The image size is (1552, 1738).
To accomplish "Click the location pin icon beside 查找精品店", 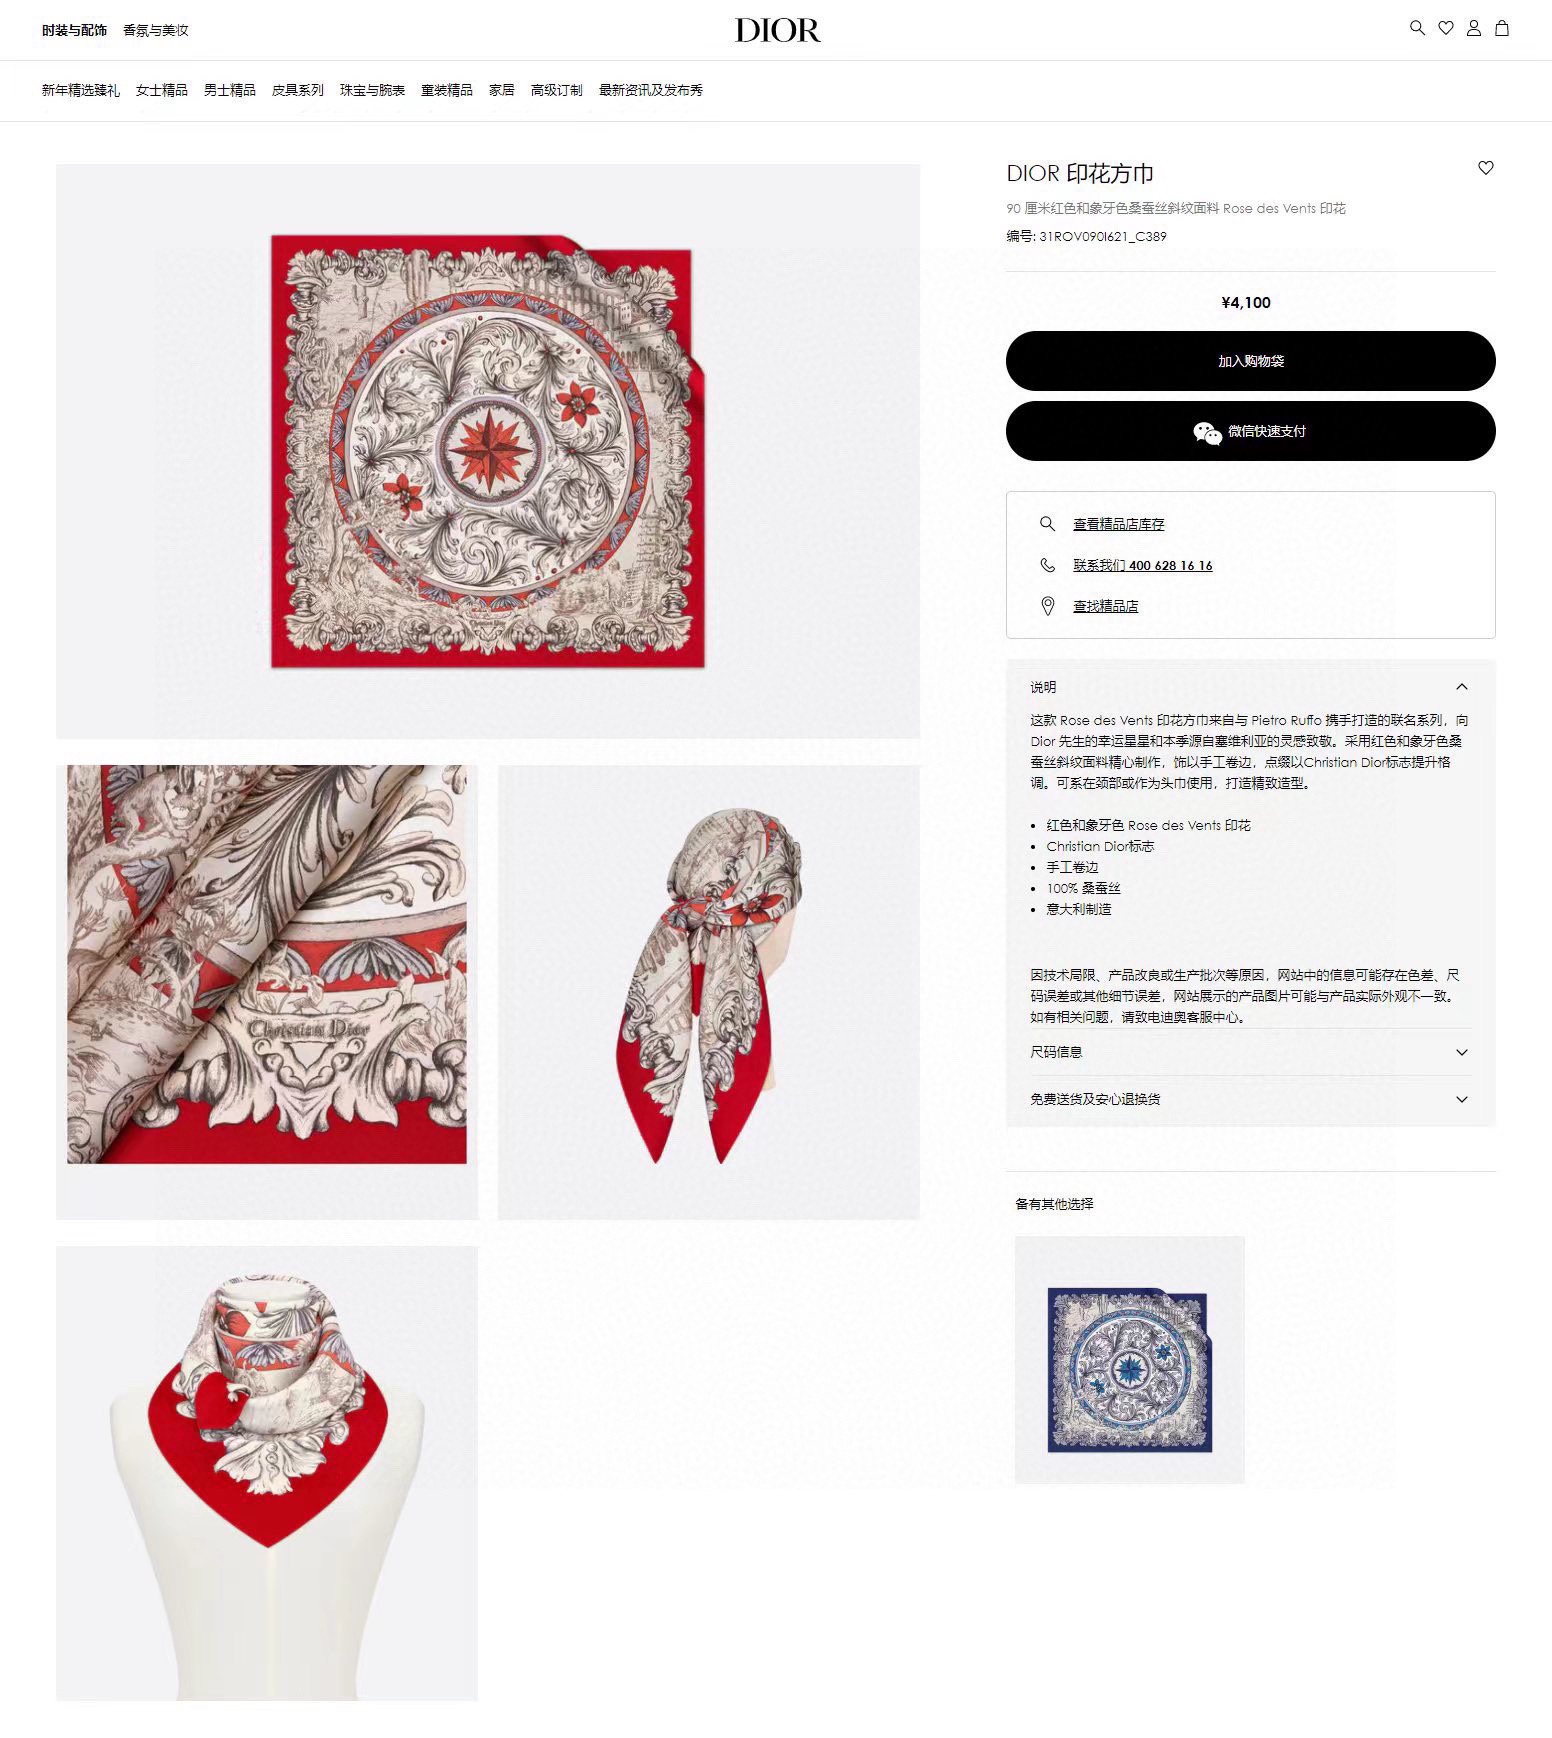I will point(1047,606).
